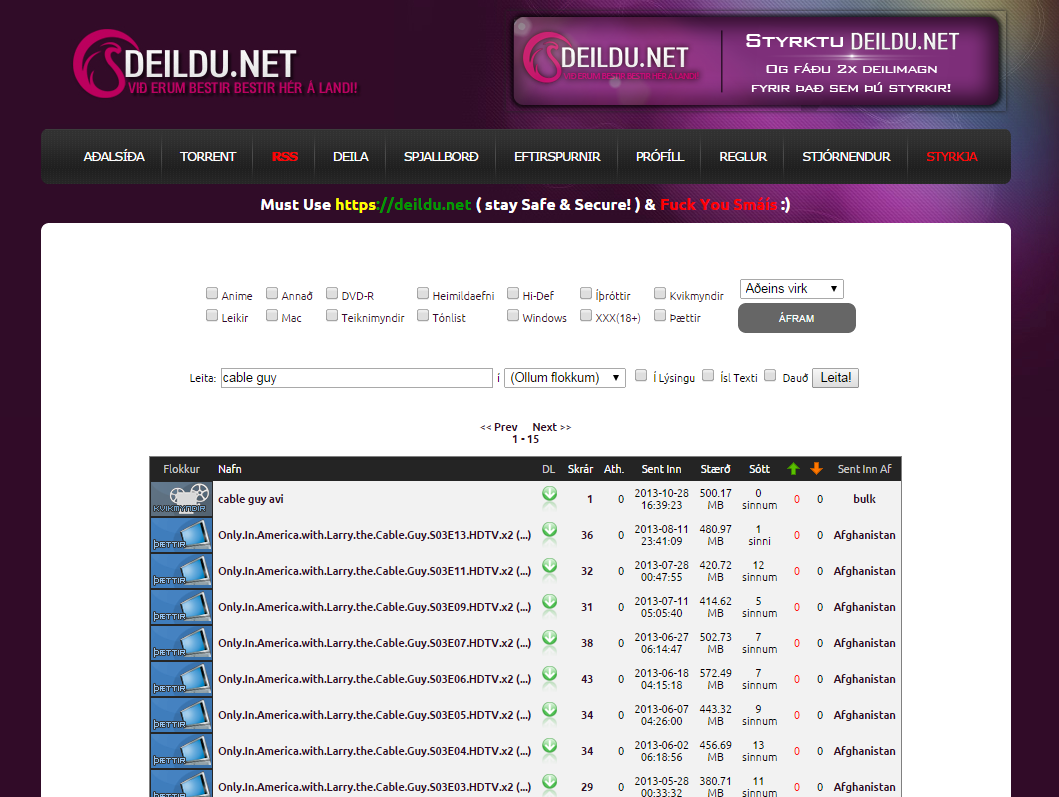This screenshot has width=1059, height=797.
Task: Click the search field containing cable guy
Action: pyautogui.click(x=356, y=378)
